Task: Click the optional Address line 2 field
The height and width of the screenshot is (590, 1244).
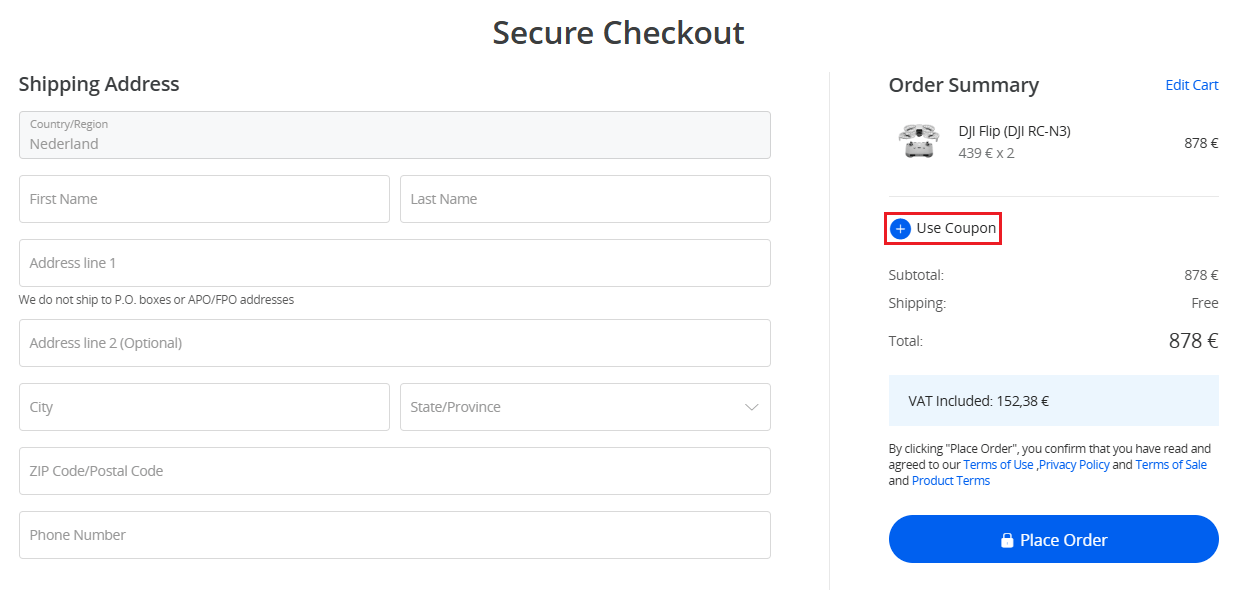Action: [x=394, y=343]
